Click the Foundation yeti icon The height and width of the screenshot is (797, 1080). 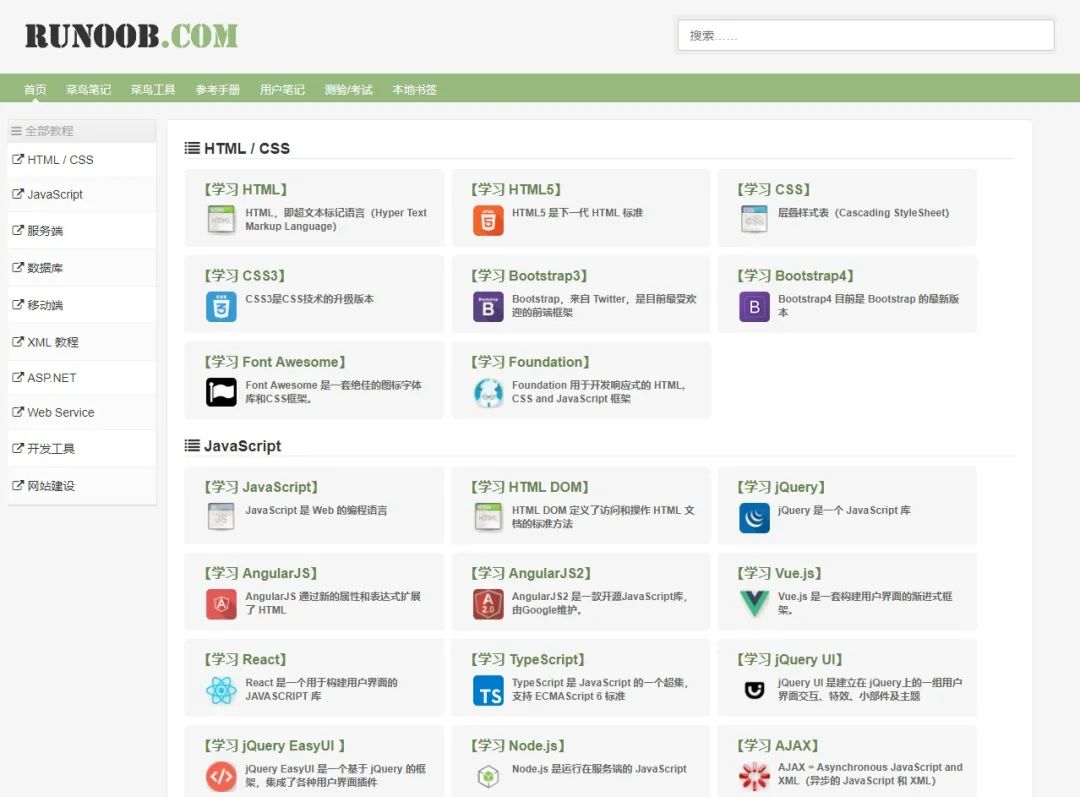488,393
